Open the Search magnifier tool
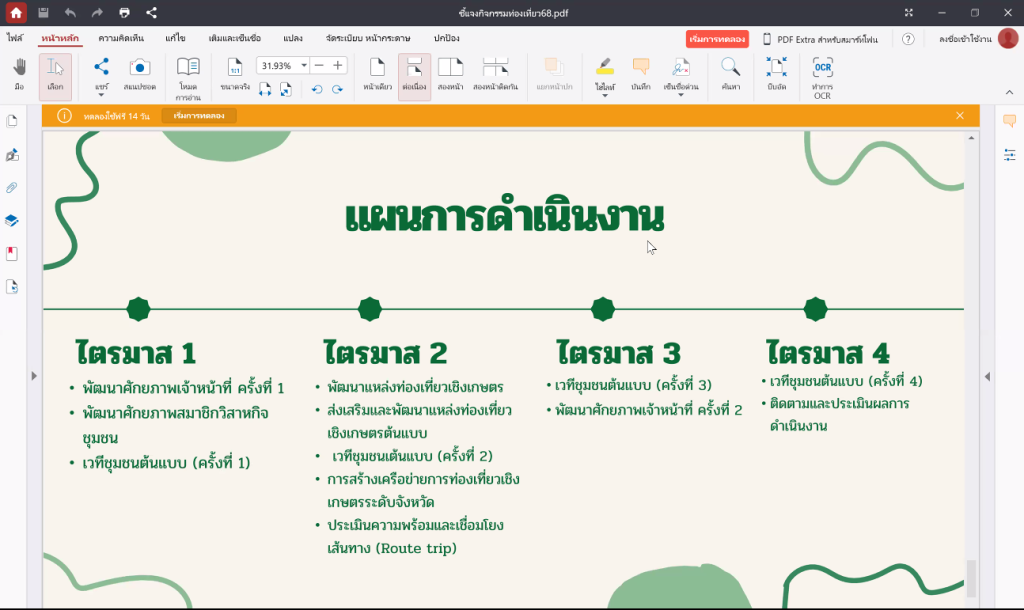This screenshot has height=610, width=1024. coord(730,74)
